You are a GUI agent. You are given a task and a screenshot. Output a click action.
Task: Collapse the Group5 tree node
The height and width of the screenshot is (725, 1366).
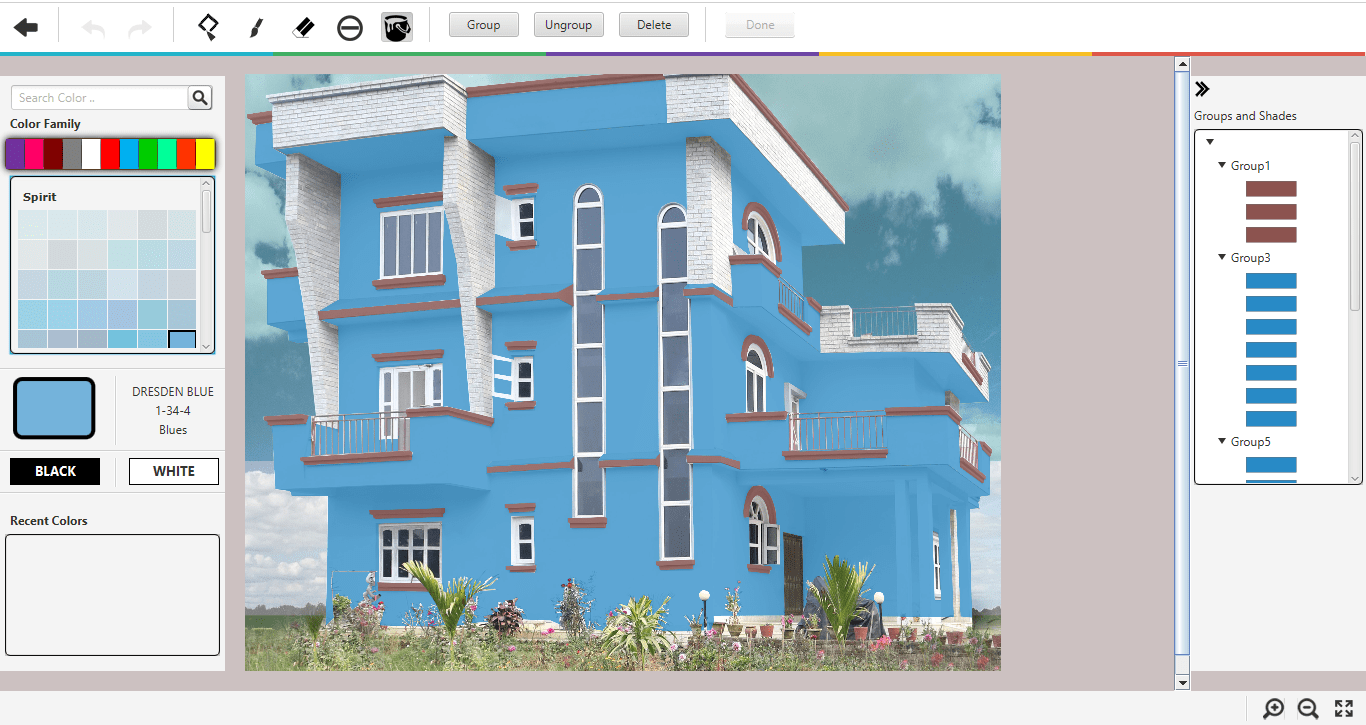point(1222,441)
